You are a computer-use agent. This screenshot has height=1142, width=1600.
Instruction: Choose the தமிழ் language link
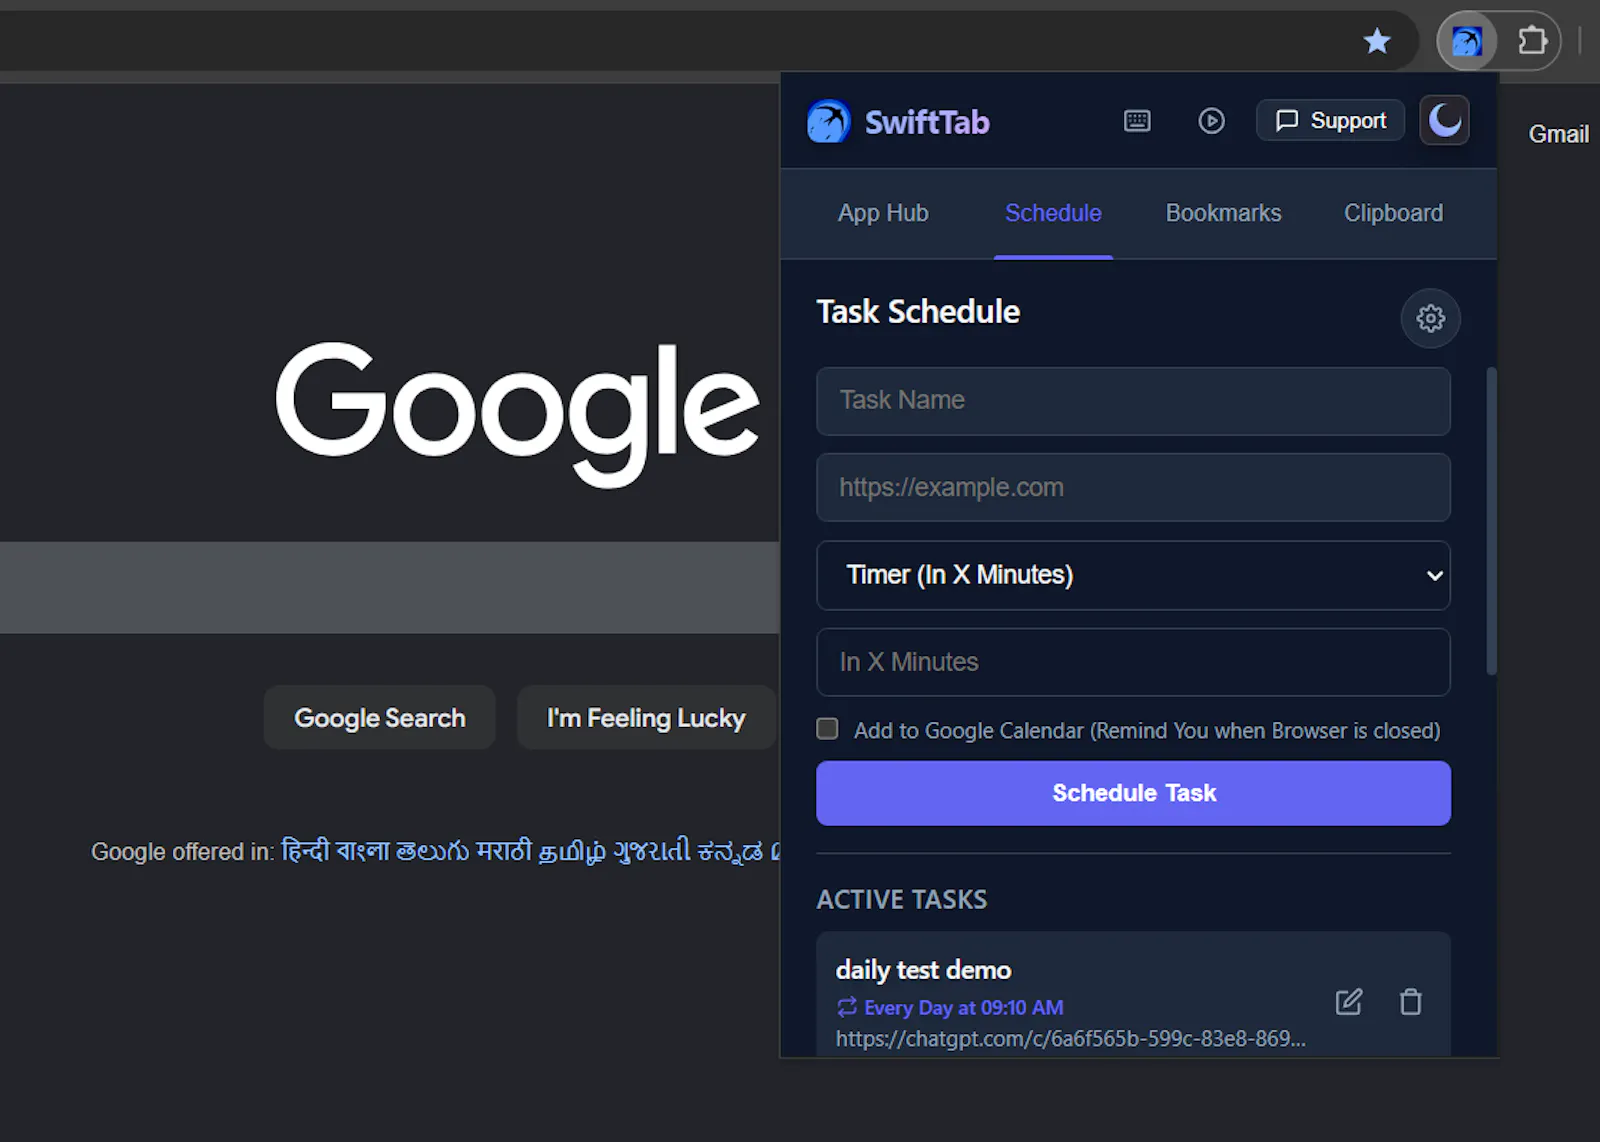tap(572, 852)
